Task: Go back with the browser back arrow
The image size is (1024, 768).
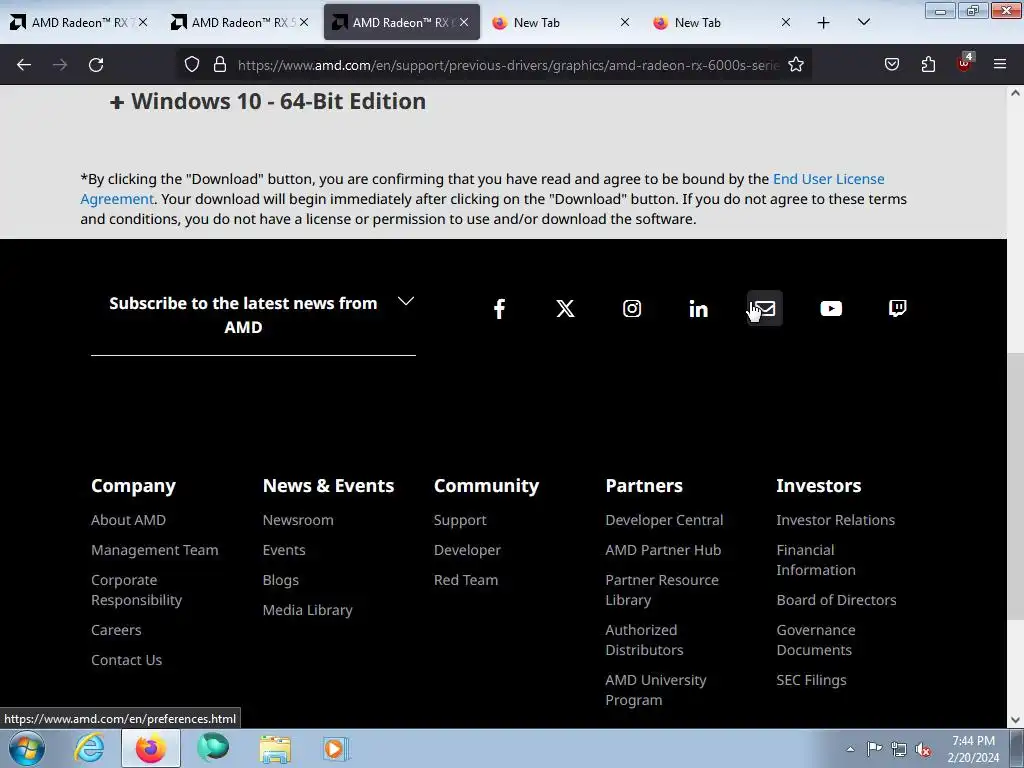Action: click(24, 65)
